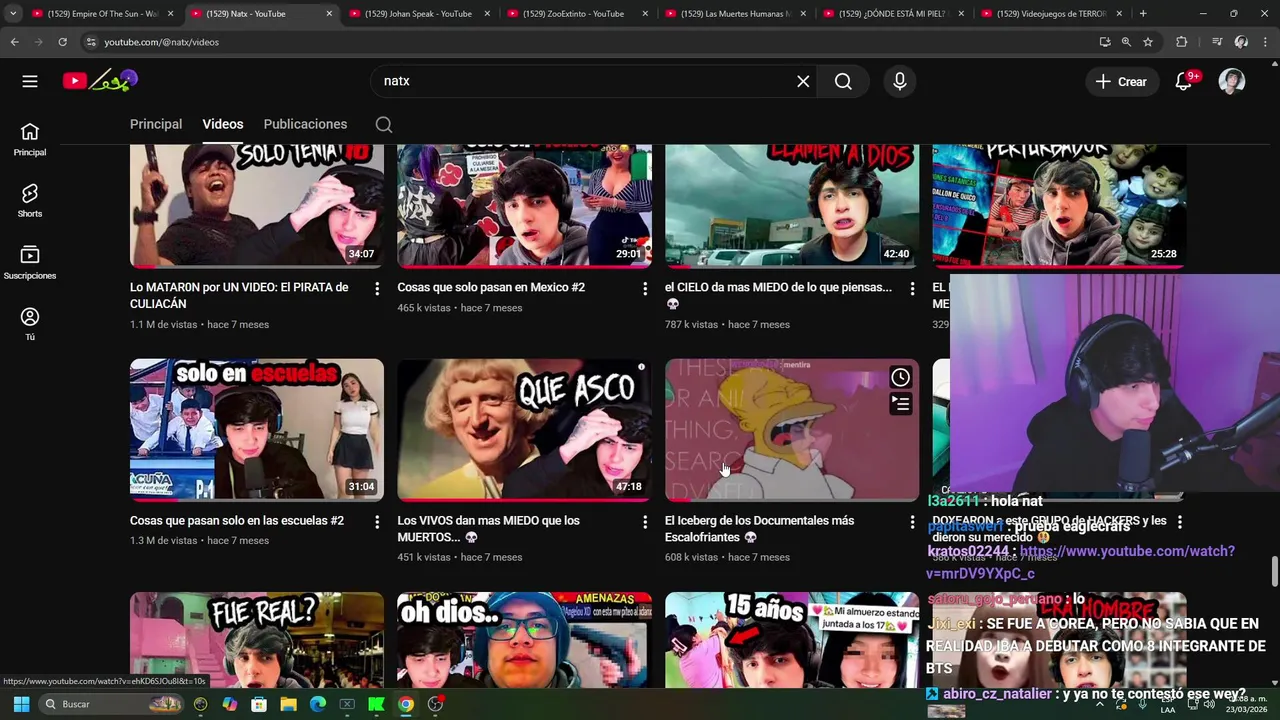Open Lo MATARON por UN VIDEO title
The image size is (1280, 720).
[239, 295]
